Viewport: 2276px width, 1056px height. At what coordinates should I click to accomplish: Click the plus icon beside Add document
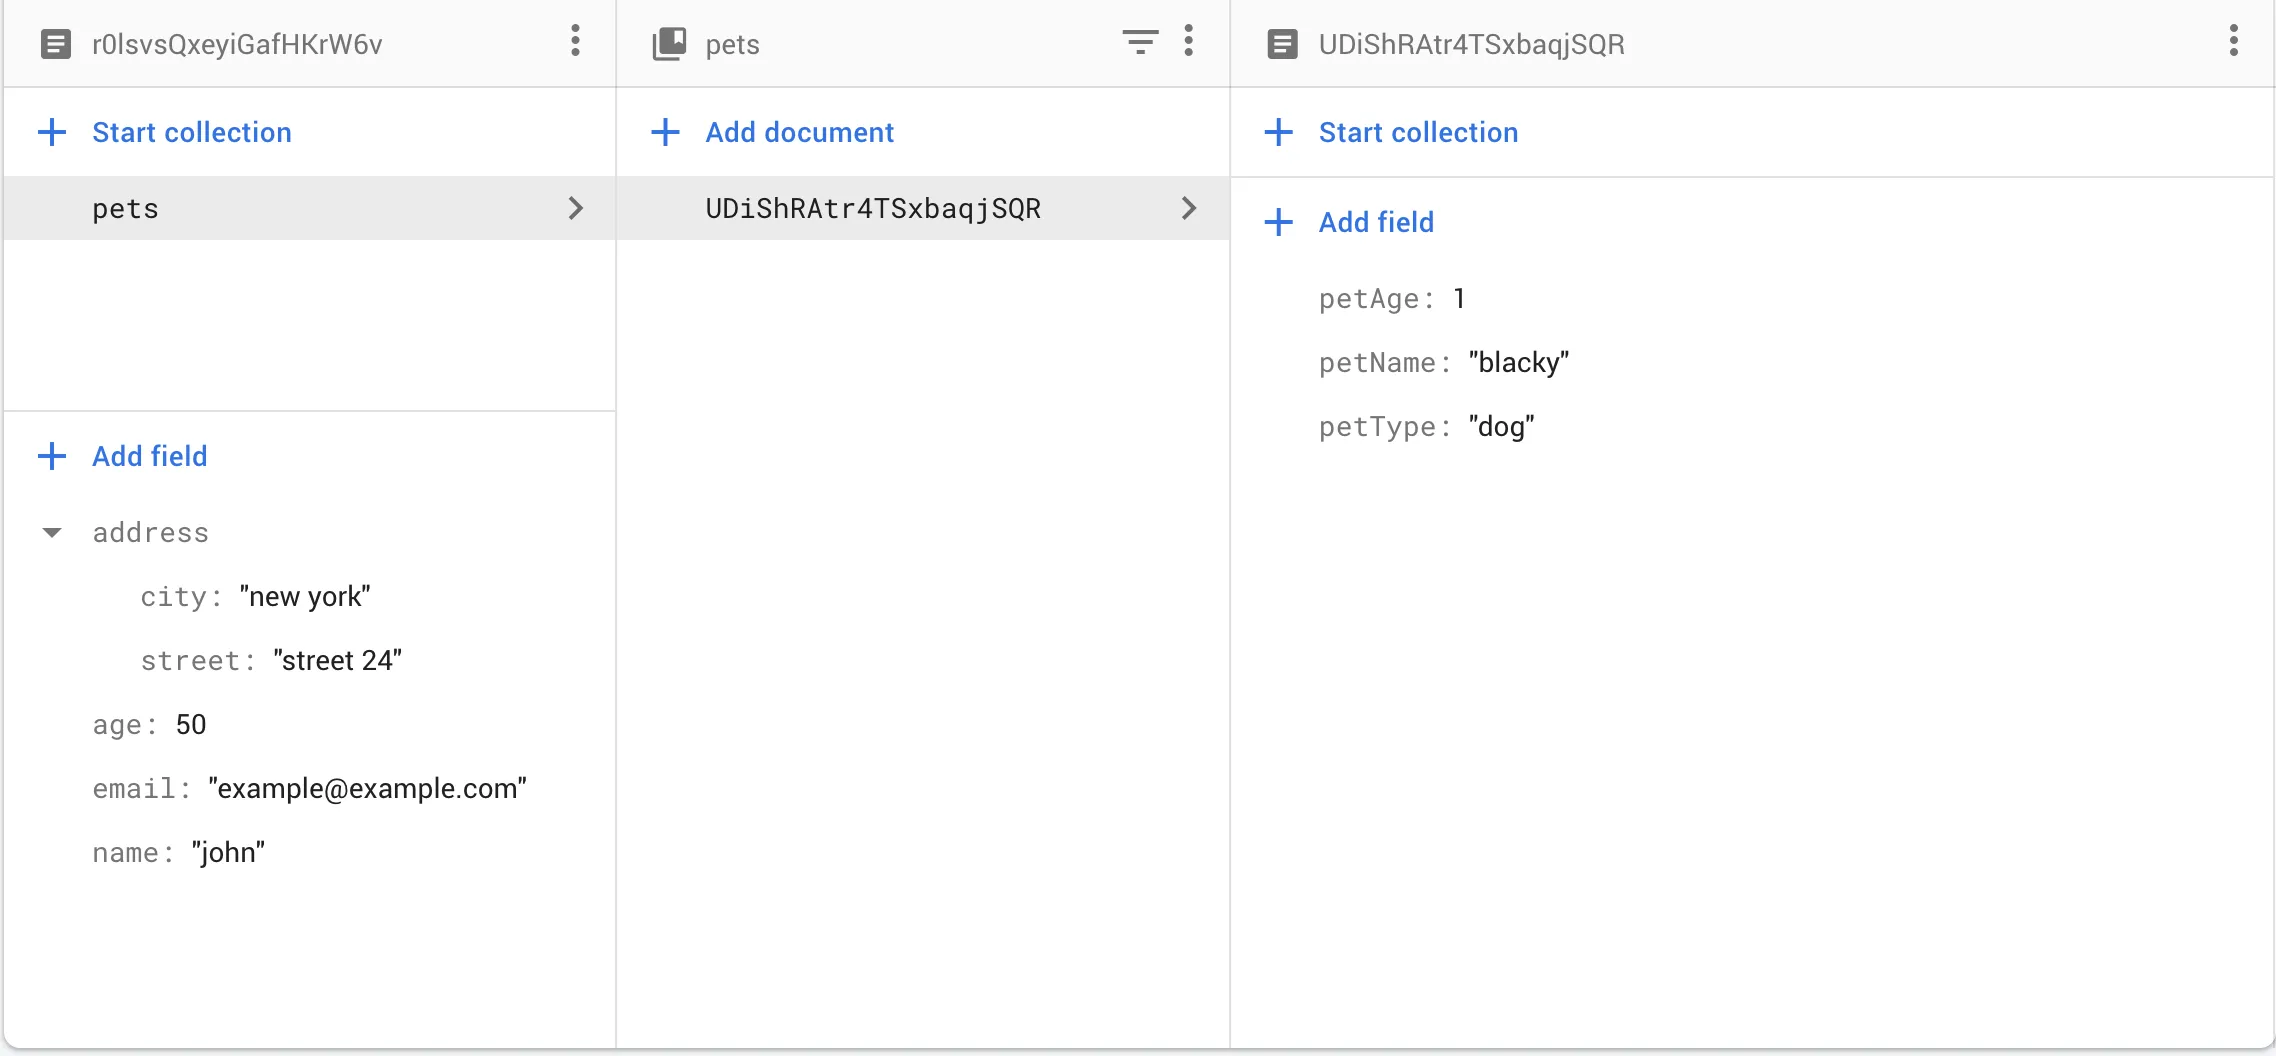pyautogui.click(x=665, y=132)
